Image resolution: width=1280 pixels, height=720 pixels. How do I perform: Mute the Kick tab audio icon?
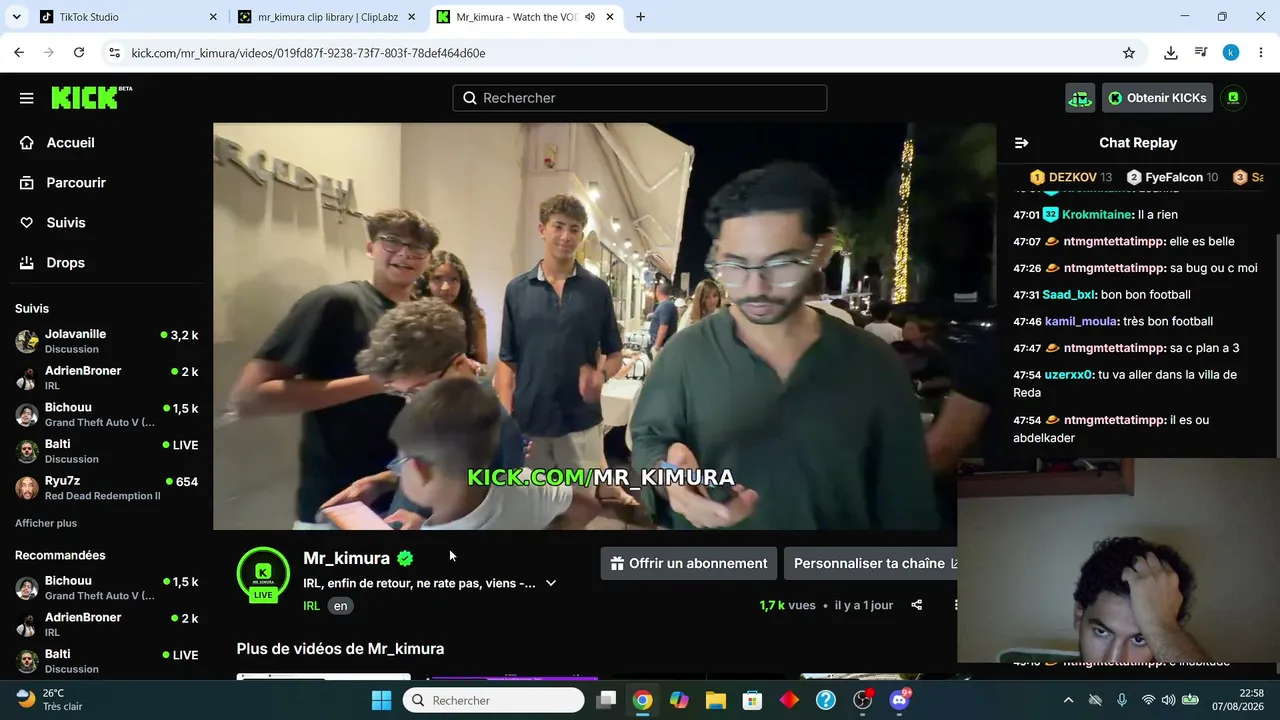click(x=590, y=17)
